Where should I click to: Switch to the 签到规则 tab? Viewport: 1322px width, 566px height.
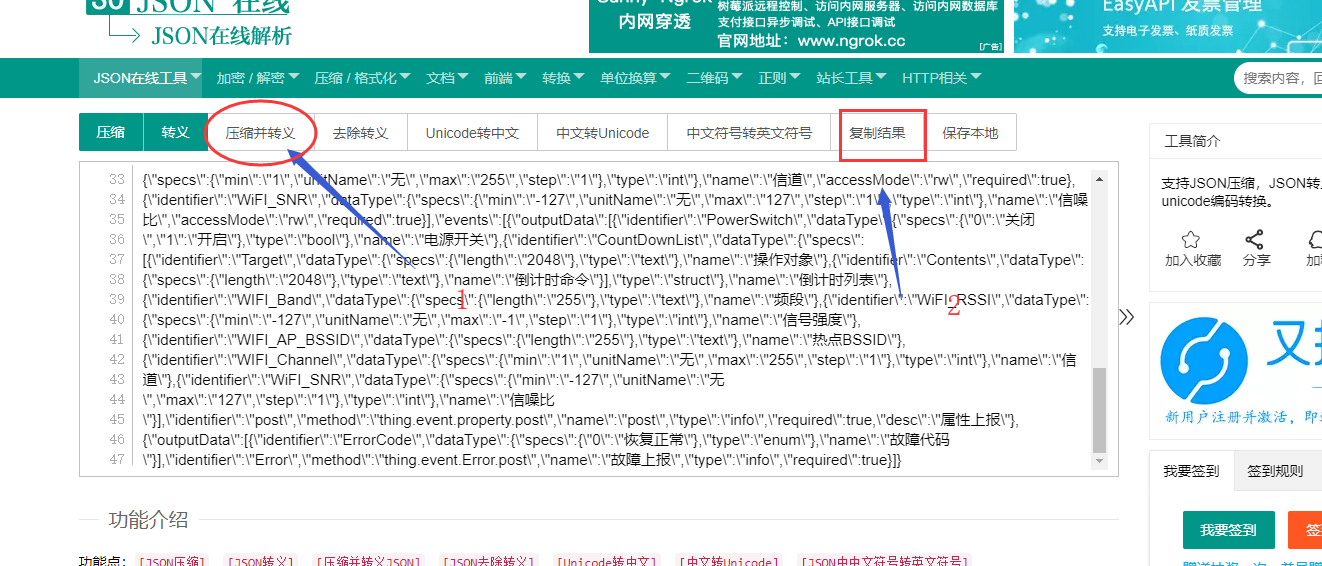point(1275,471)
